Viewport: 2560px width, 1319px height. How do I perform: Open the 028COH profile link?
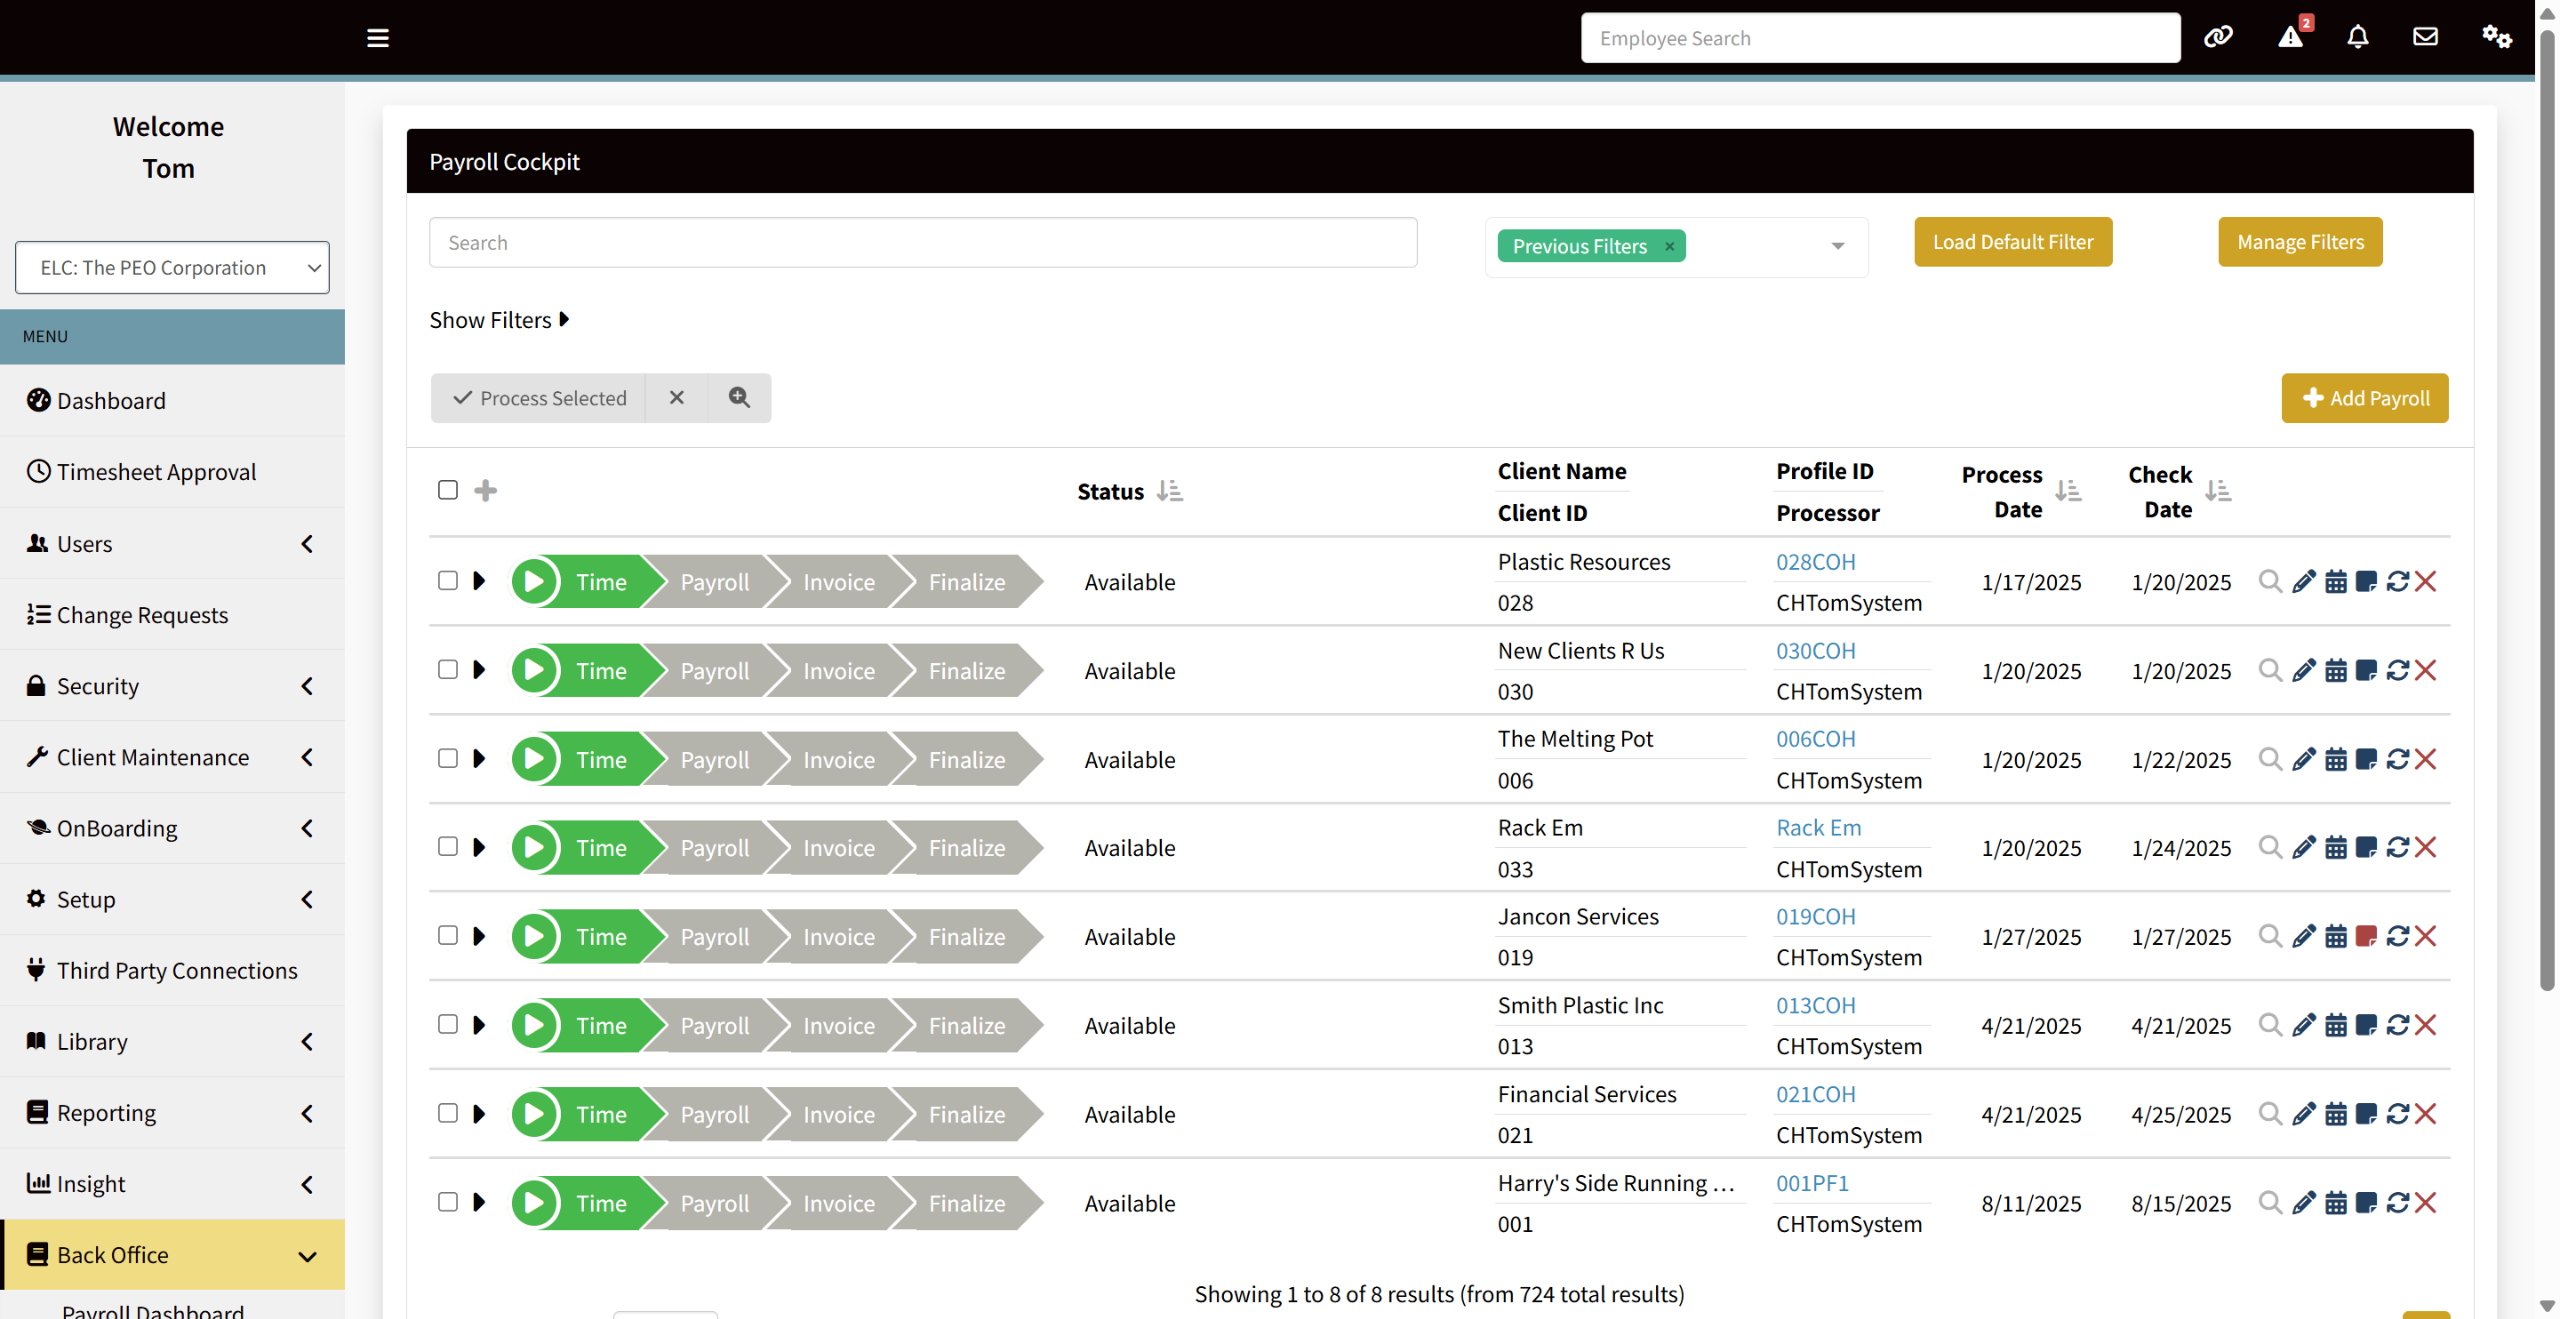click(1816, 562)
